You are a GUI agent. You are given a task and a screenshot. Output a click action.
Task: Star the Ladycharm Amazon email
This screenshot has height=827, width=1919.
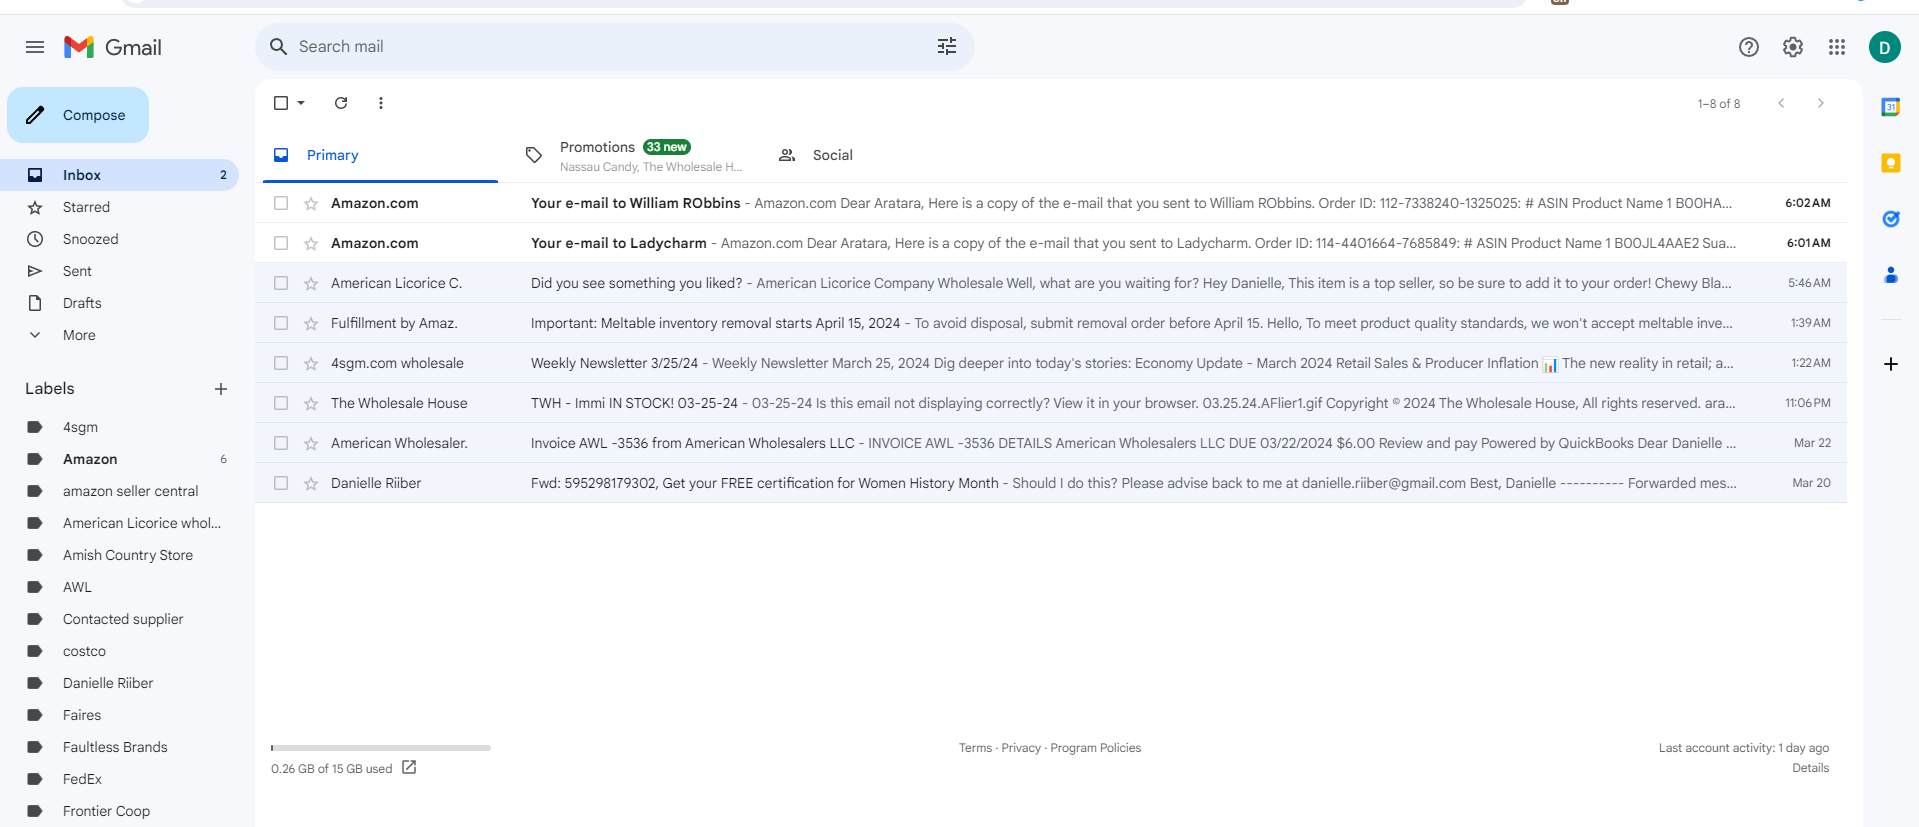[x=311, y=243]
